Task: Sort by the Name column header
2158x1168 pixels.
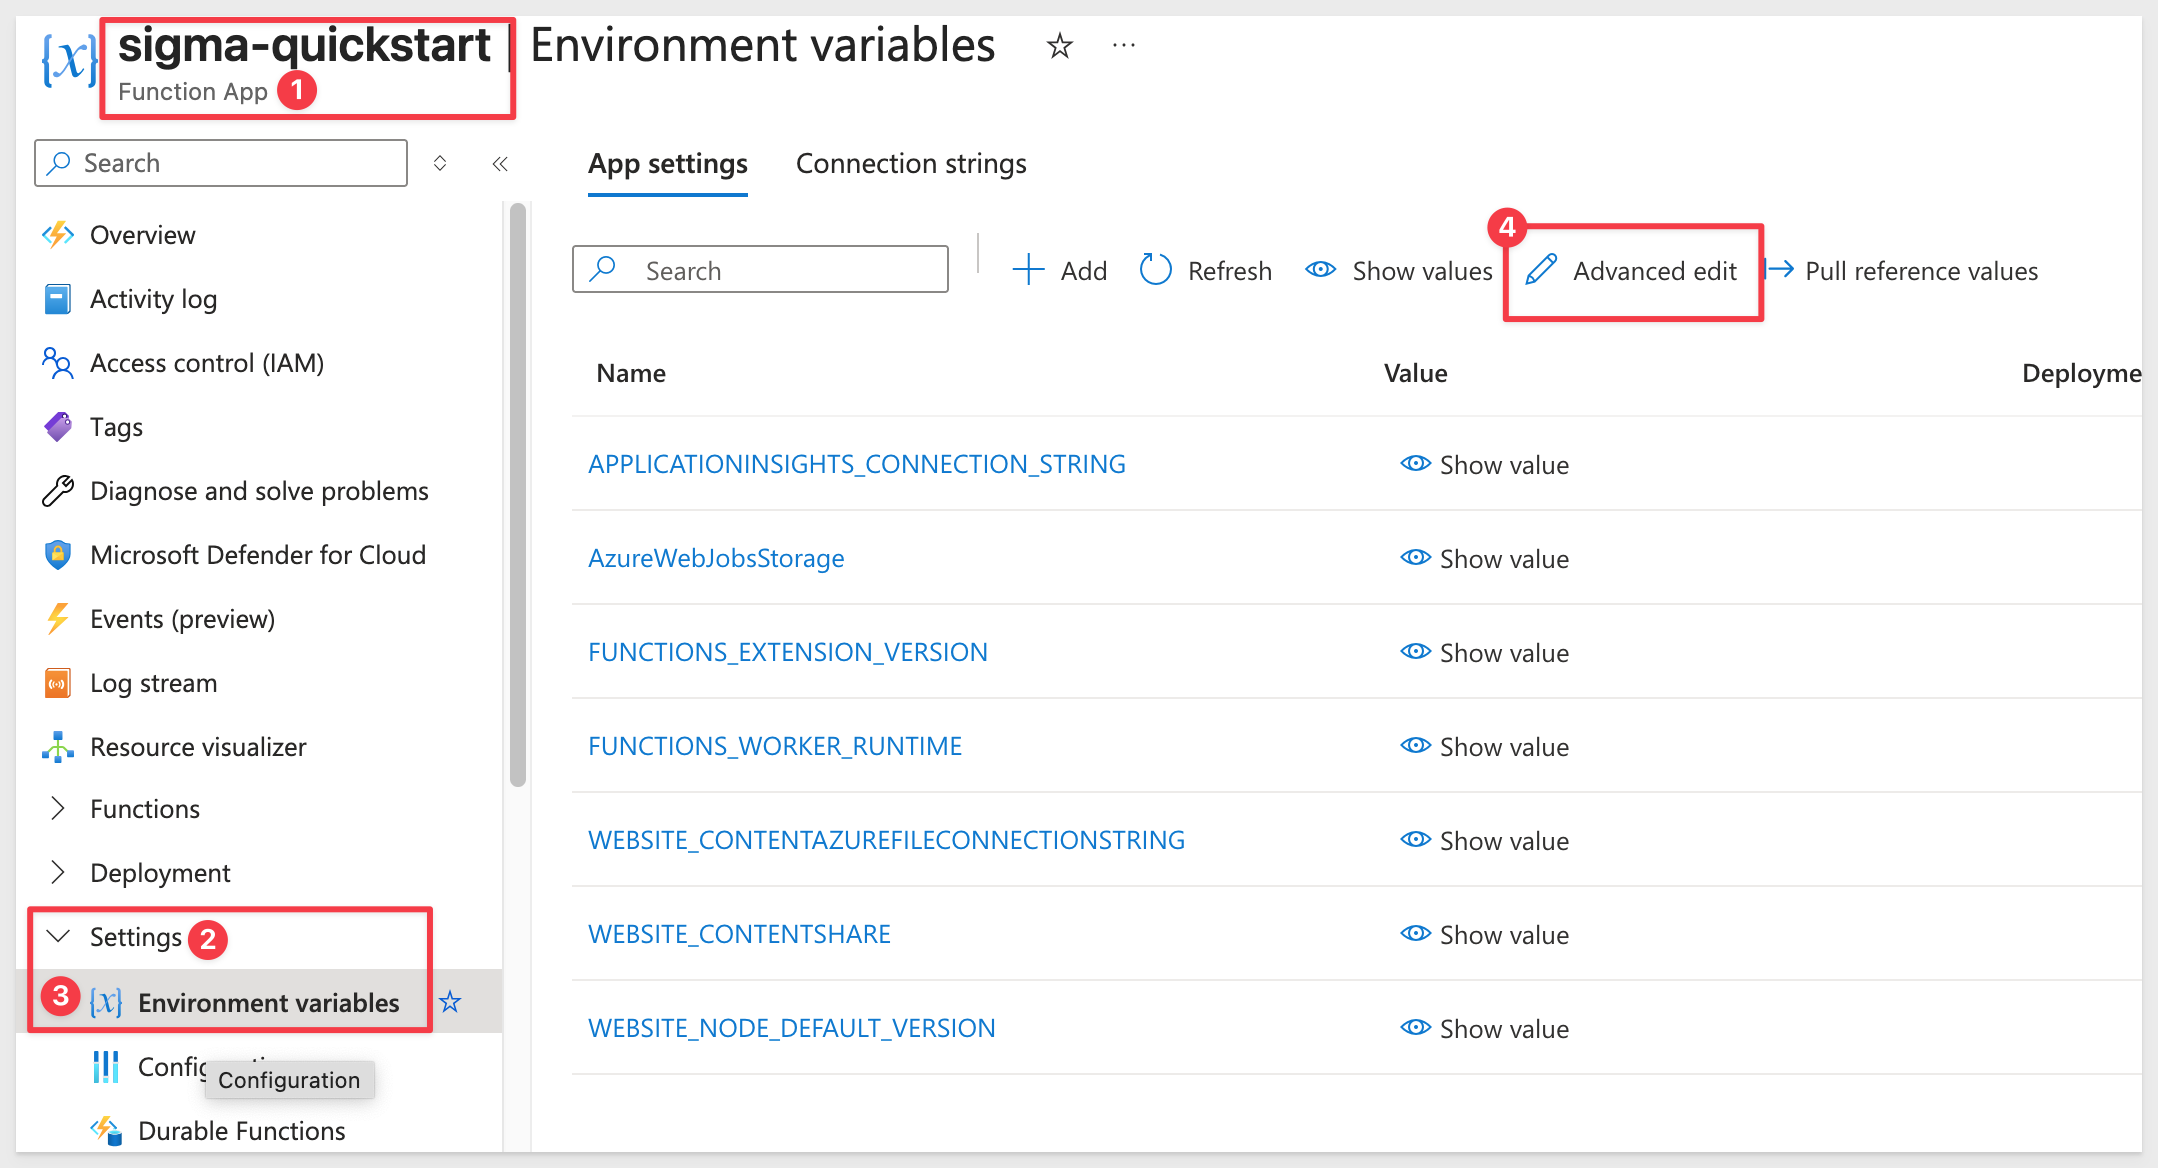Action: coord(631,373)
